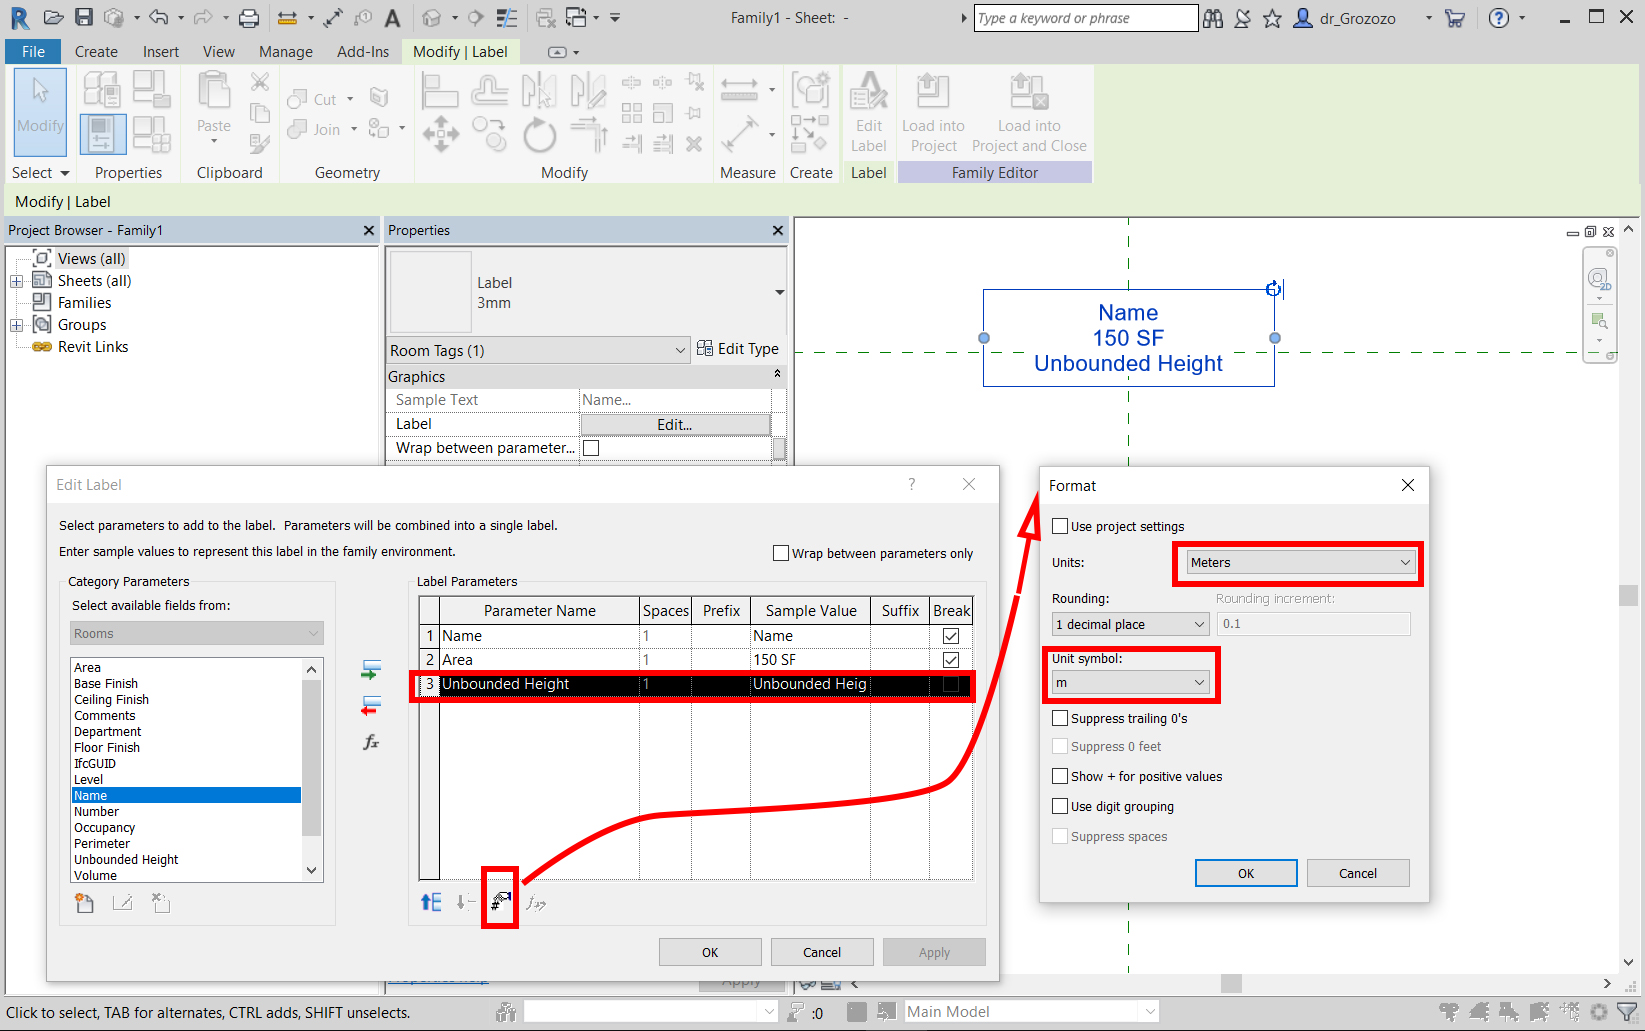
Task: Open the Units dropdown showing Meters
Action: (x=1297, y=562)
